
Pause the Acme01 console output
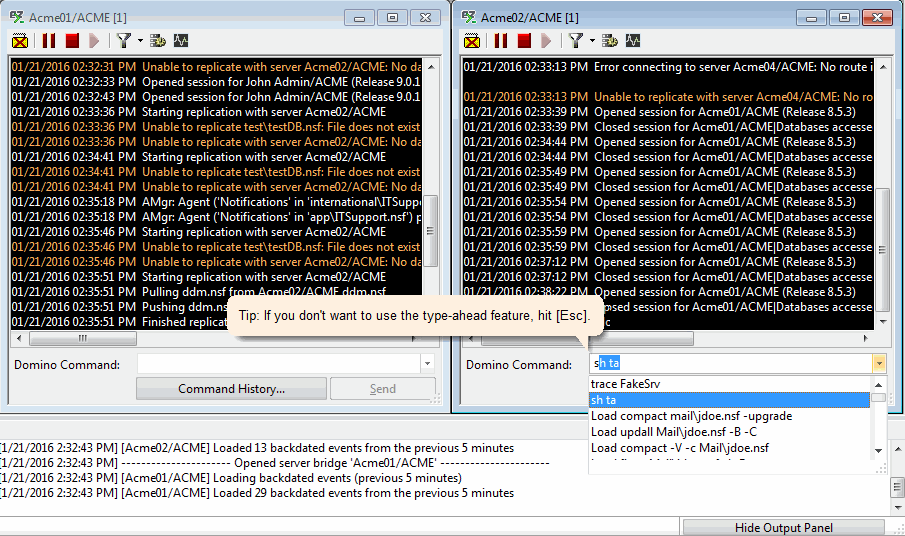point(49,41)
